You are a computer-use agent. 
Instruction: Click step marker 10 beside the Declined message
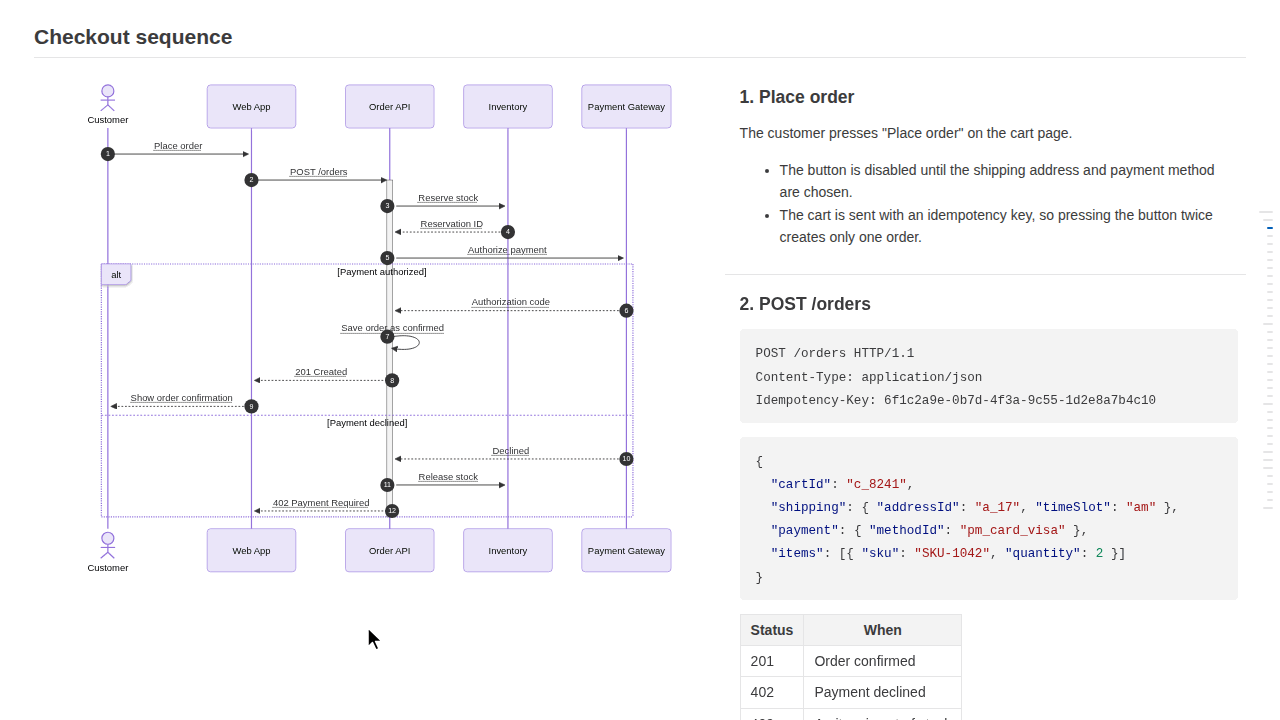point(626,459)
